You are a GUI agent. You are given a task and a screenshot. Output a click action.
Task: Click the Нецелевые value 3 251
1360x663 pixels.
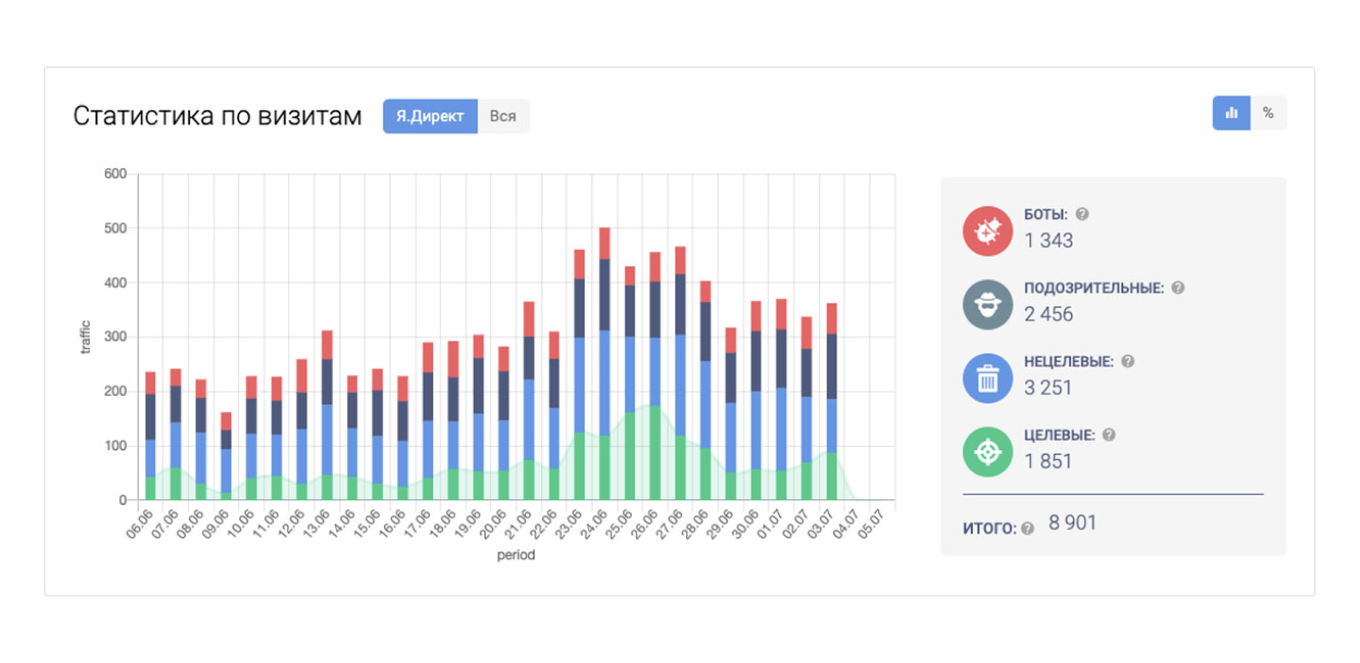(x=1048, y=388)
